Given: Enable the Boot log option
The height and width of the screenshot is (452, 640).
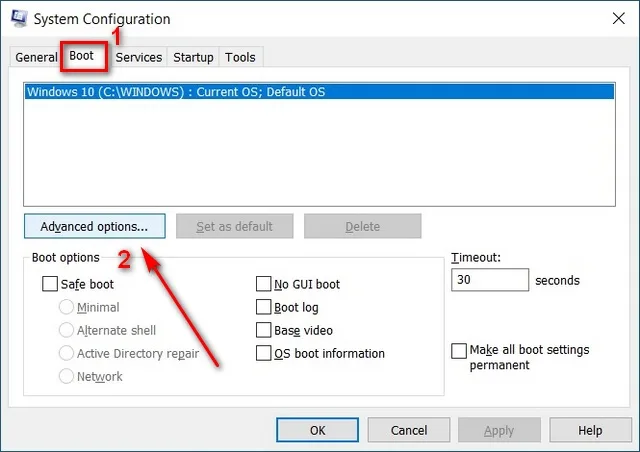Looking at the screenshot, I should tap(263, 307).
